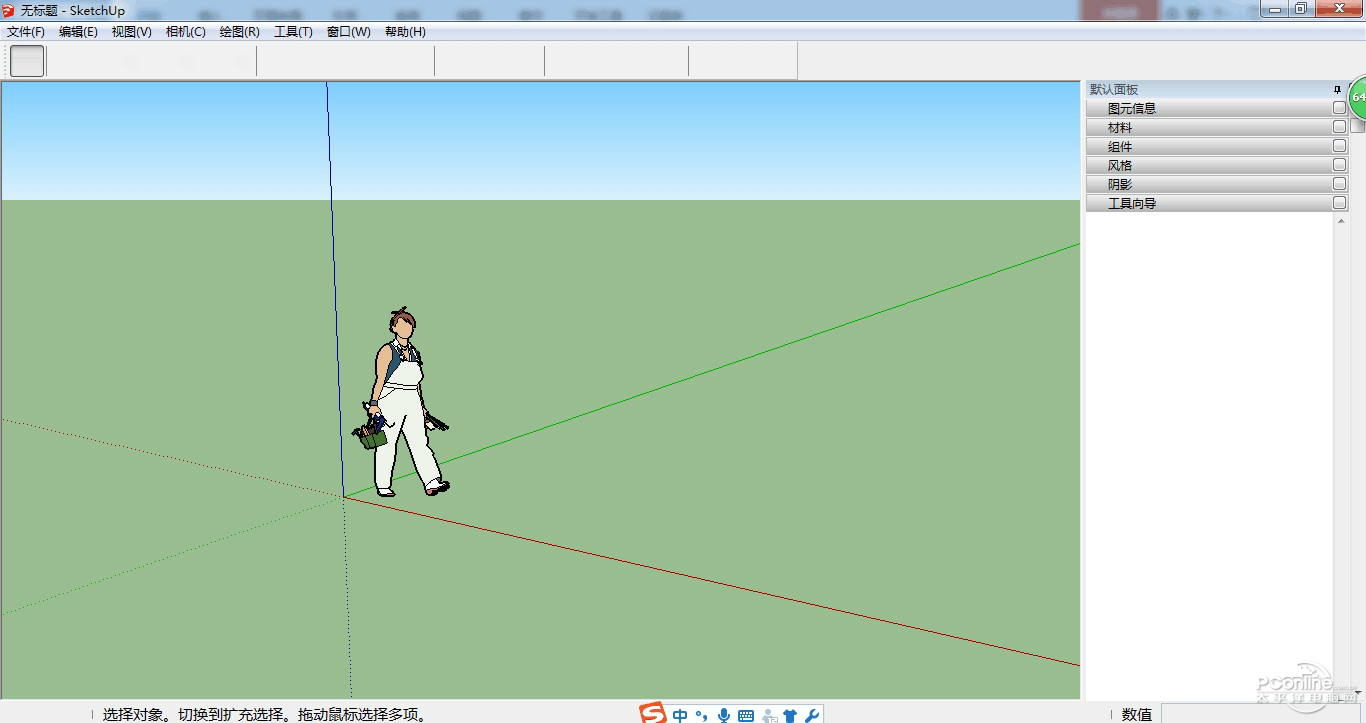Open the 帮助(H) menu

(405, 32)
